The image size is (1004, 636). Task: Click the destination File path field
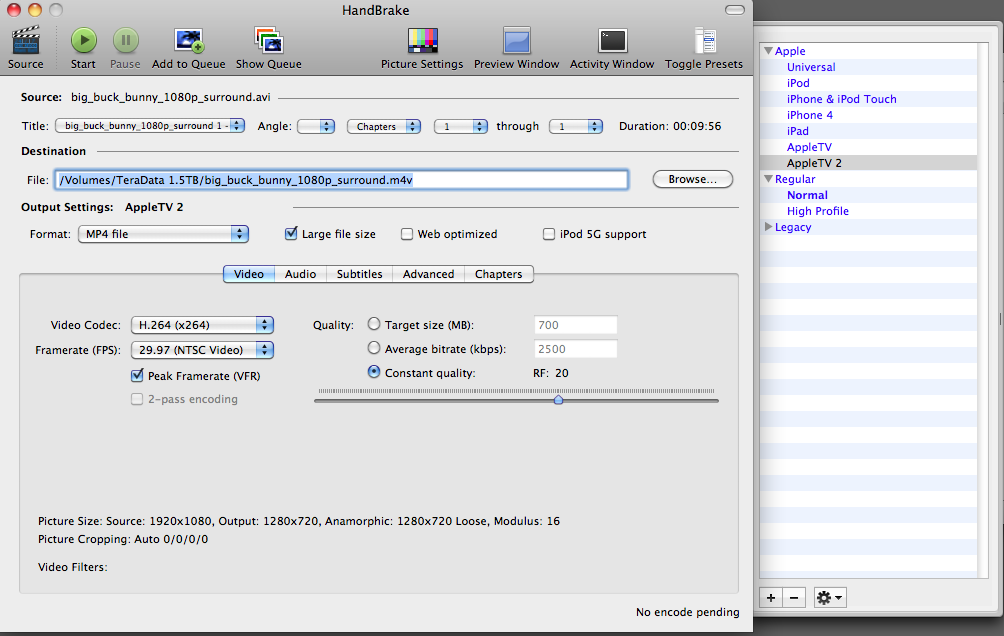click(x=342, y=180)
